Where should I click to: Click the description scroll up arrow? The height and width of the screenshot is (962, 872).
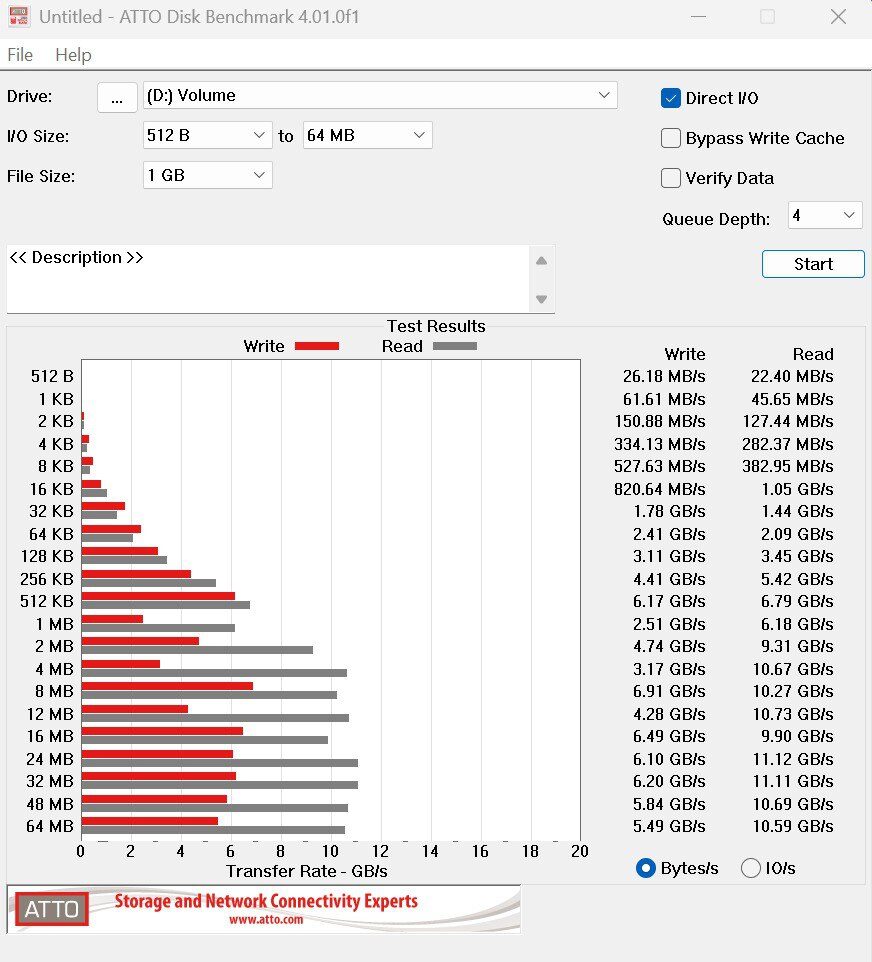pyautogui.click(x=541, y=261)
